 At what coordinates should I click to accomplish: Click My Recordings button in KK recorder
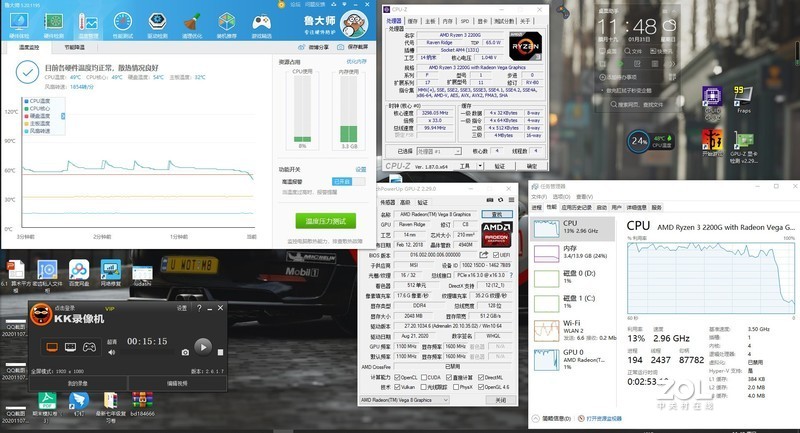click(78, 383)
